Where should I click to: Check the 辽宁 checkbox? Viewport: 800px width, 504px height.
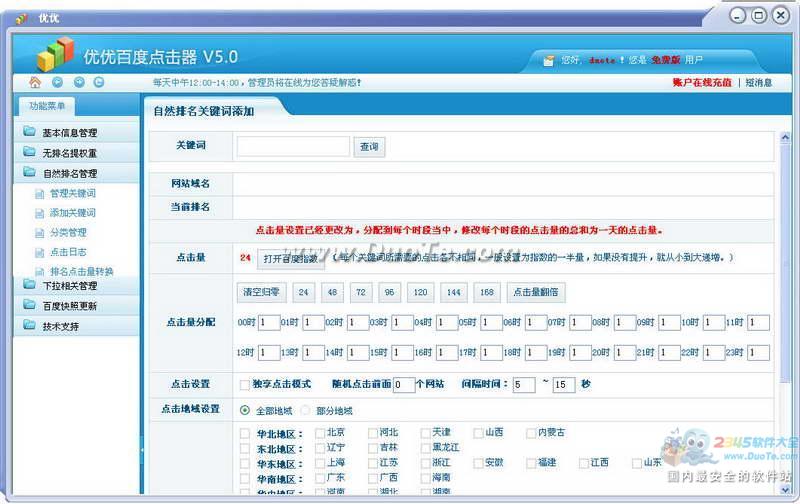(320, 448)
